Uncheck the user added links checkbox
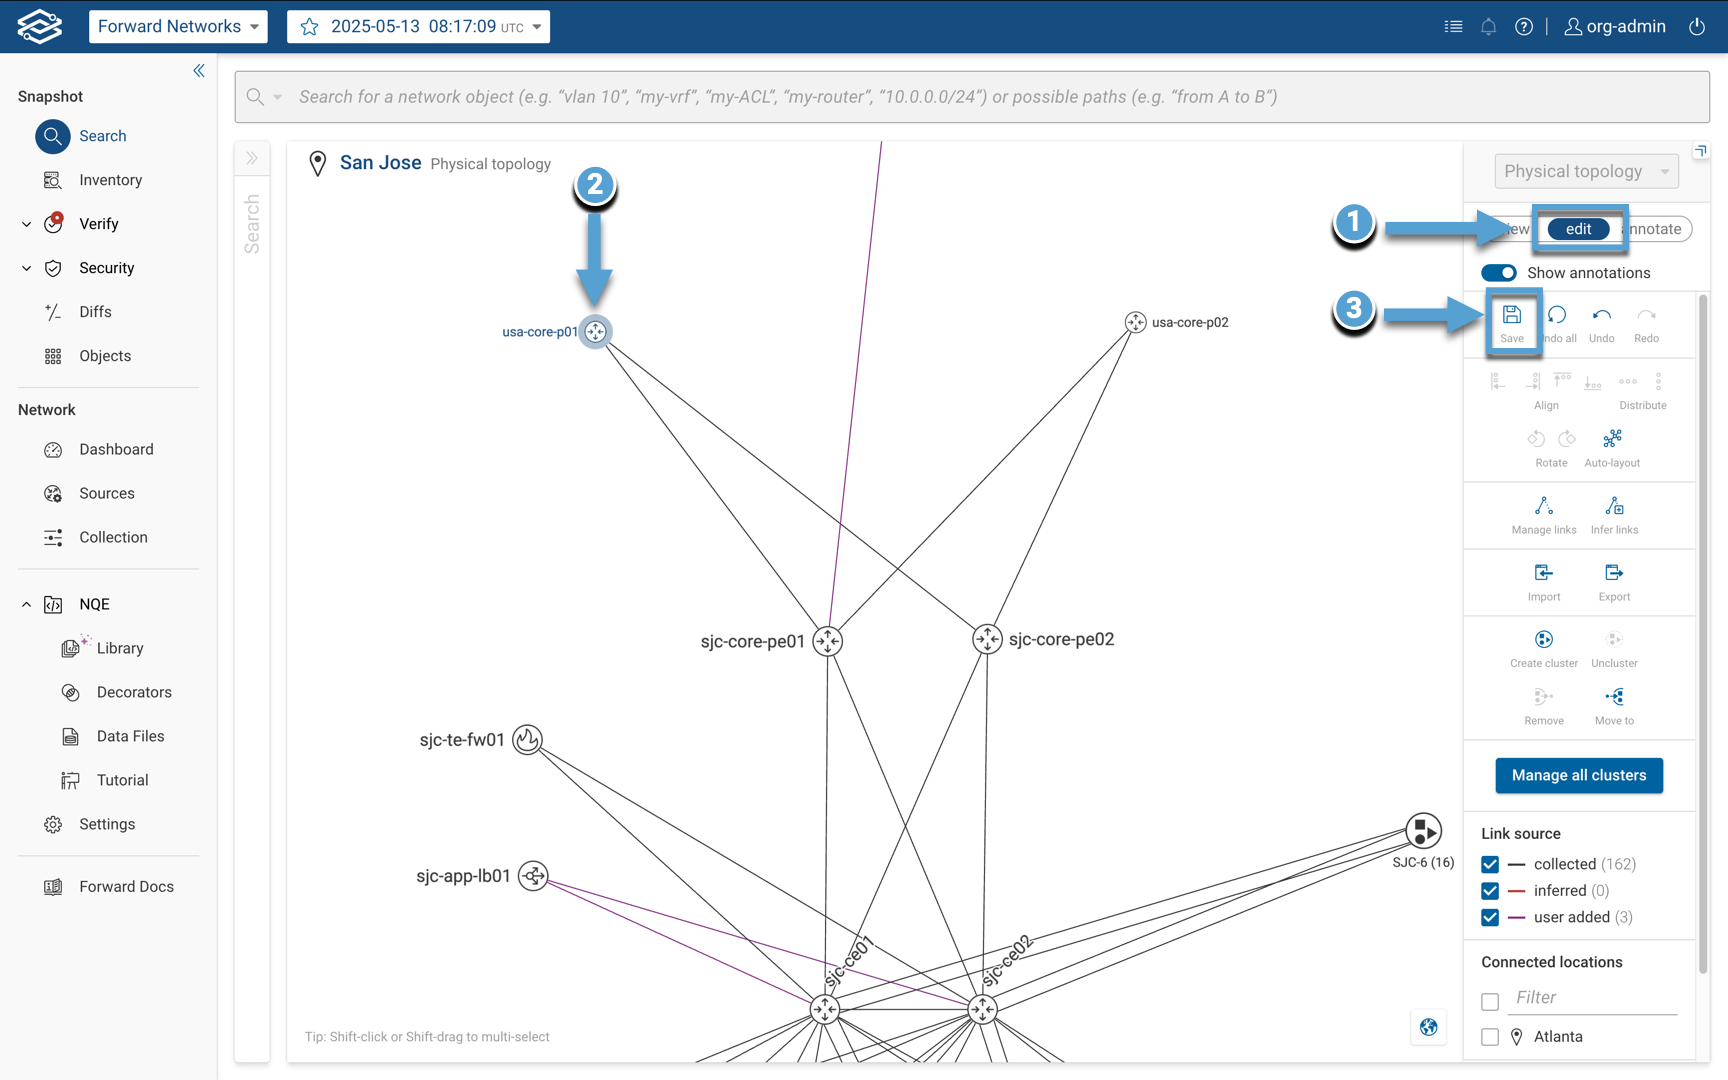 pos(1490,917)
